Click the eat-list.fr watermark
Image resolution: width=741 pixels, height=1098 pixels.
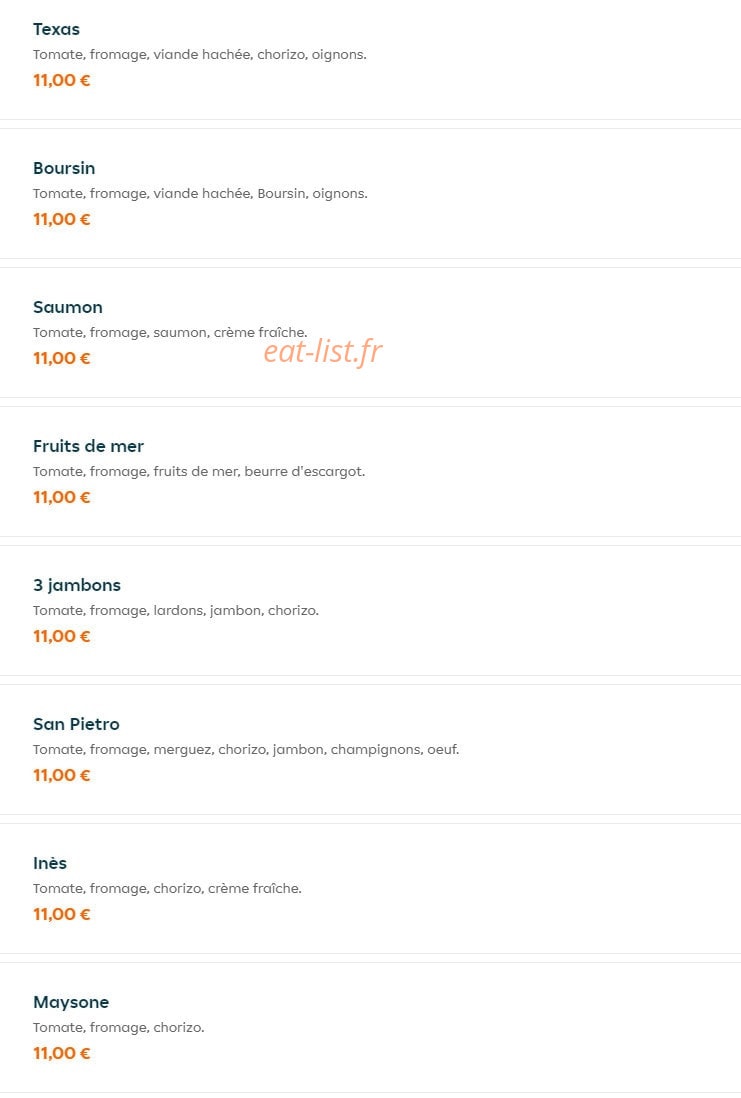pyautogui.click(x=323, y=352)
